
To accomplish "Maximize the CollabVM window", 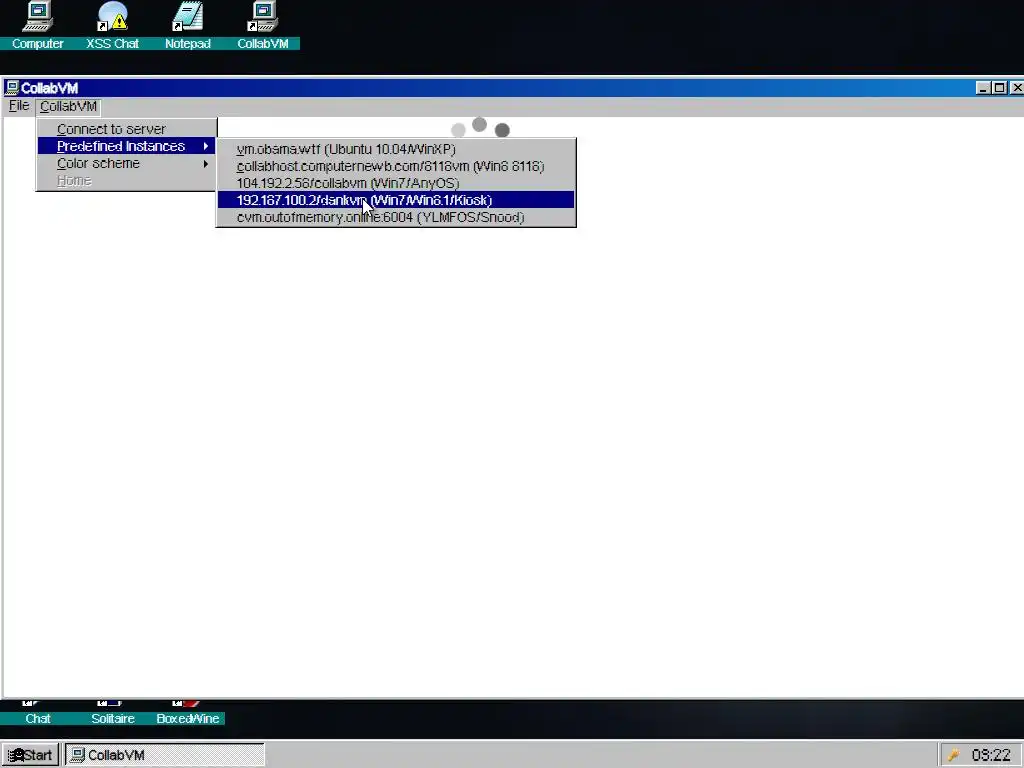I will point(999,88).
